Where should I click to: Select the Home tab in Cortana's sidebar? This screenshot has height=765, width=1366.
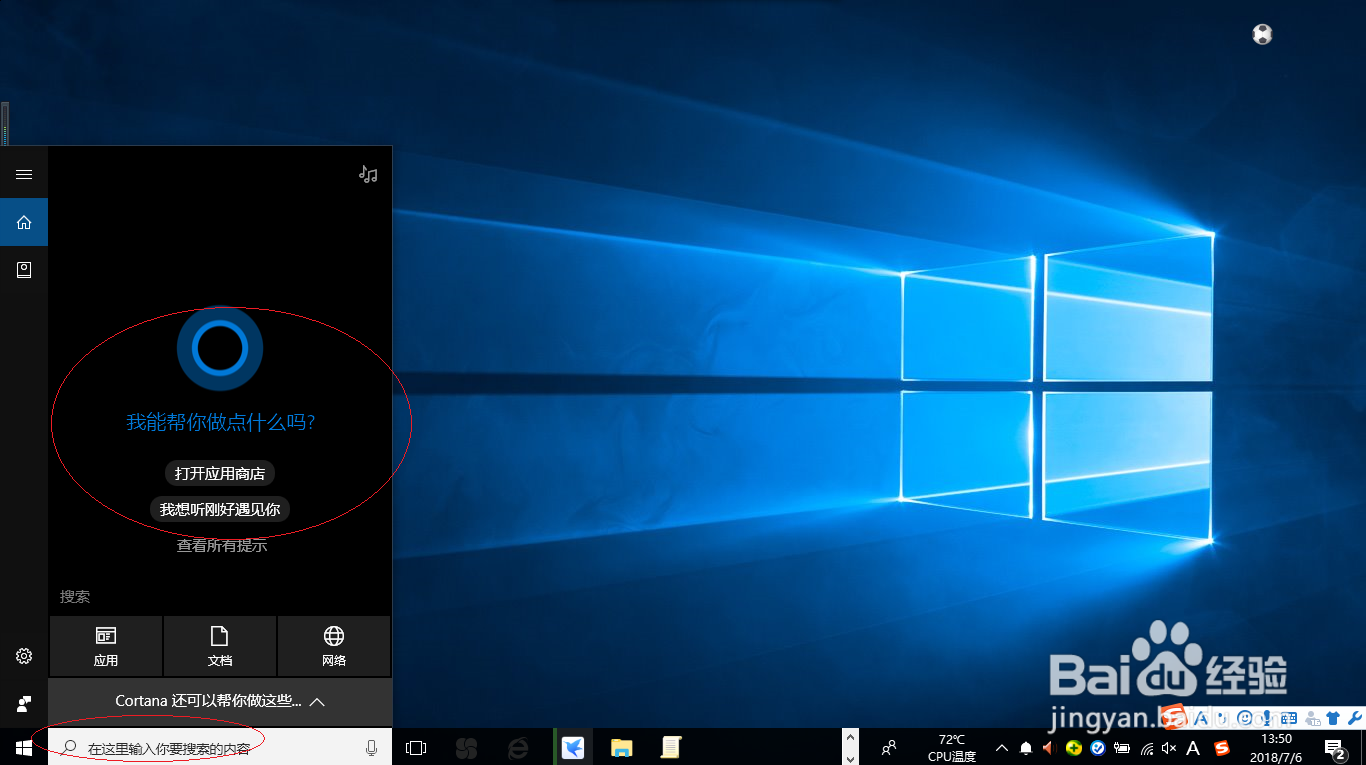24,222
